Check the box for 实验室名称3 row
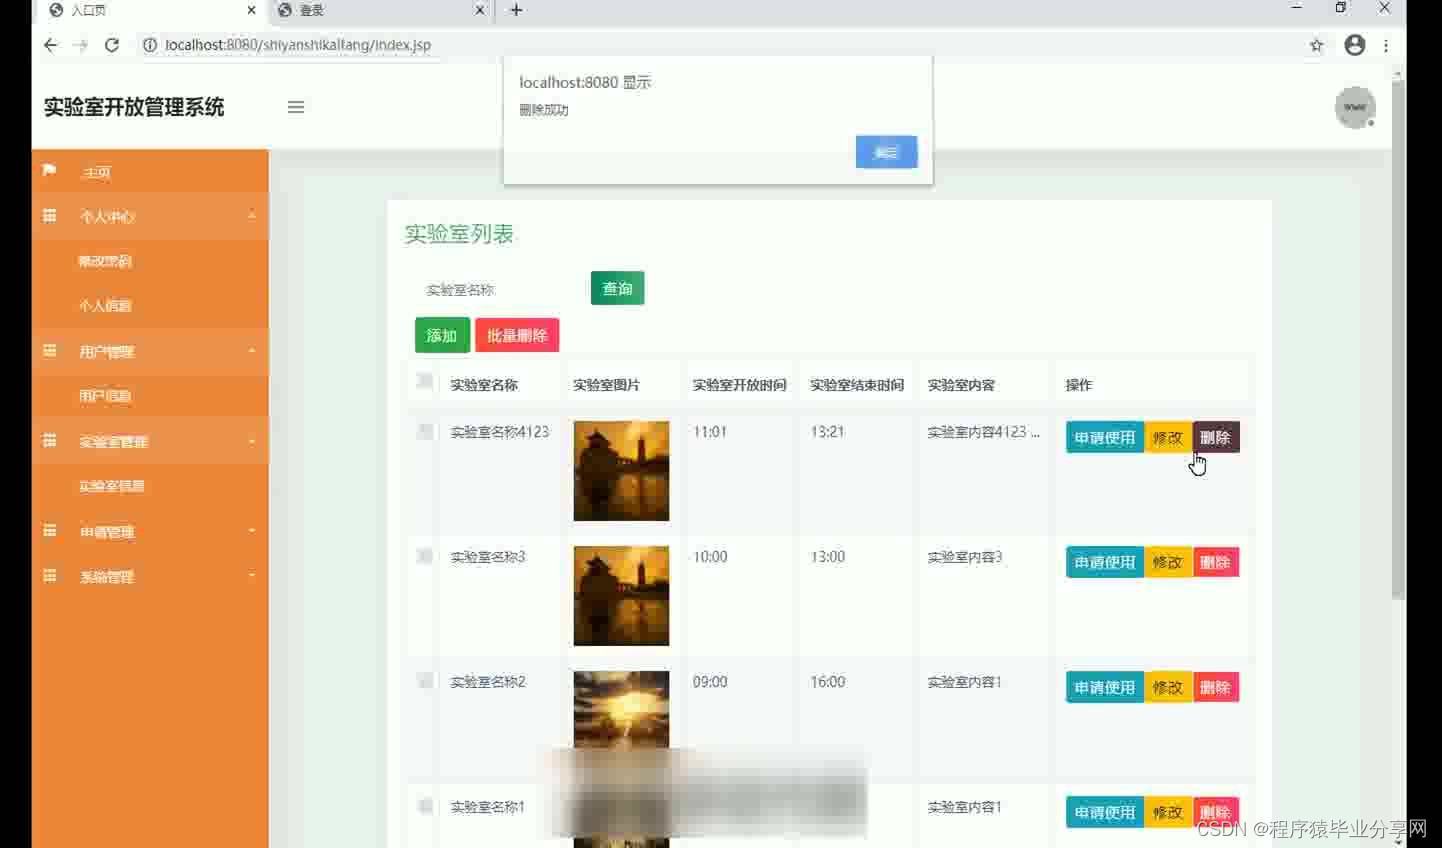The image size is (1442, 848). click(425, 556)
